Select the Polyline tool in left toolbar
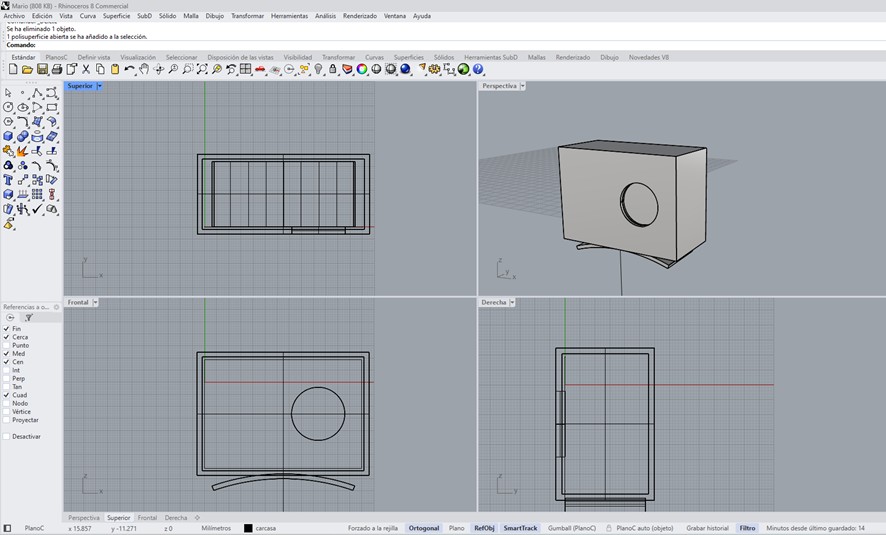886x535 pixels. click(x=37, y=93)
